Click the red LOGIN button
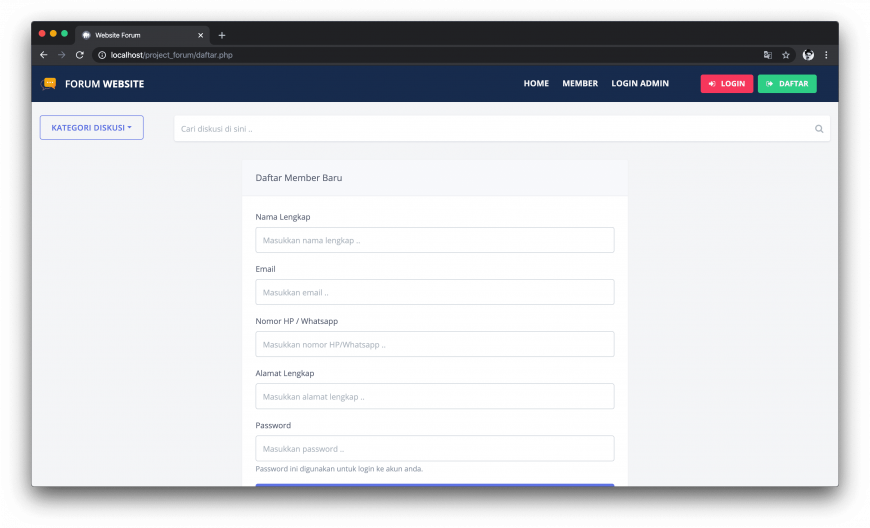Screen dimensions: 870x528 tap(727, 84)
